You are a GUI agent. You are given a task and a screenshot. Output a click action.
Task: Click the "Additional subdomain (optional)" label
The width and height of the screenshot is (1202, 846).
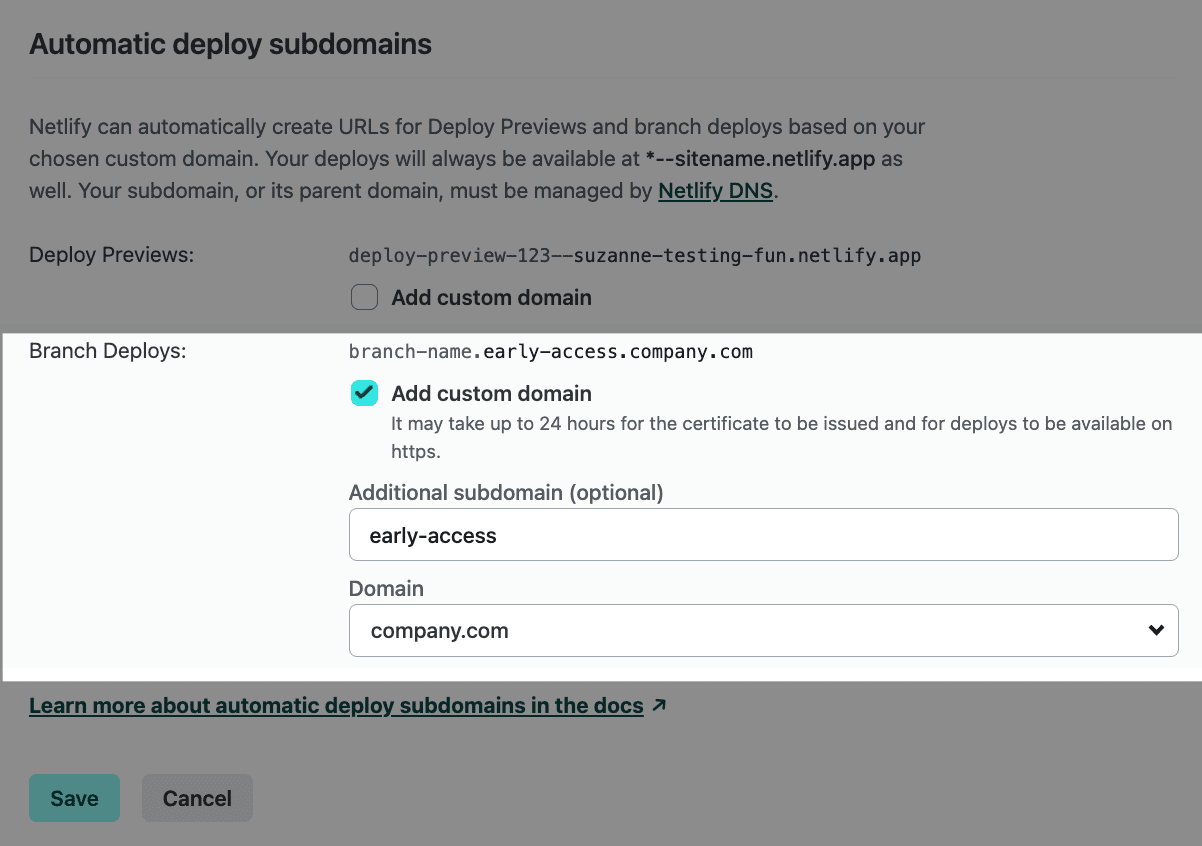[506, 492]
